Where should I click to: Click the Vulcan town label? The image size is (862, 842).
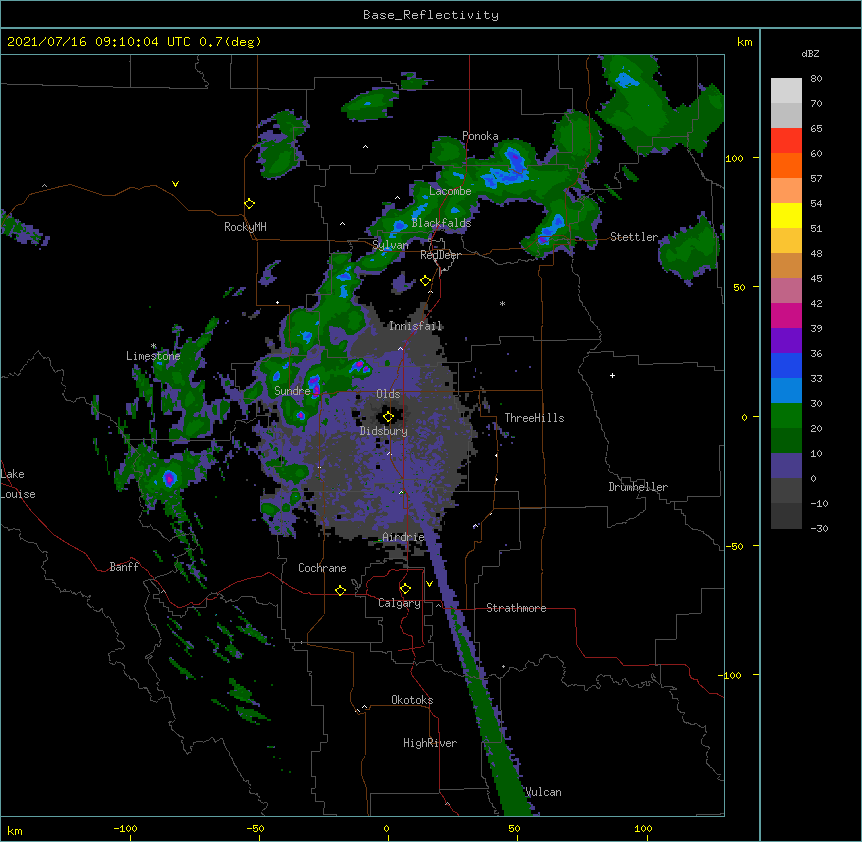pos(543,792)
